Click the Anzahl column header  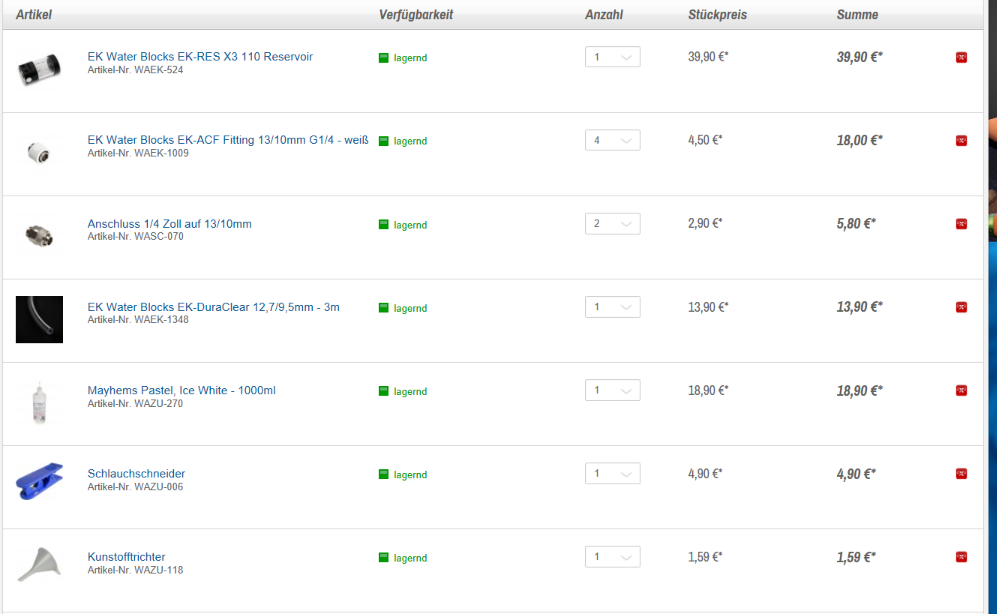(x=603, y=15)
